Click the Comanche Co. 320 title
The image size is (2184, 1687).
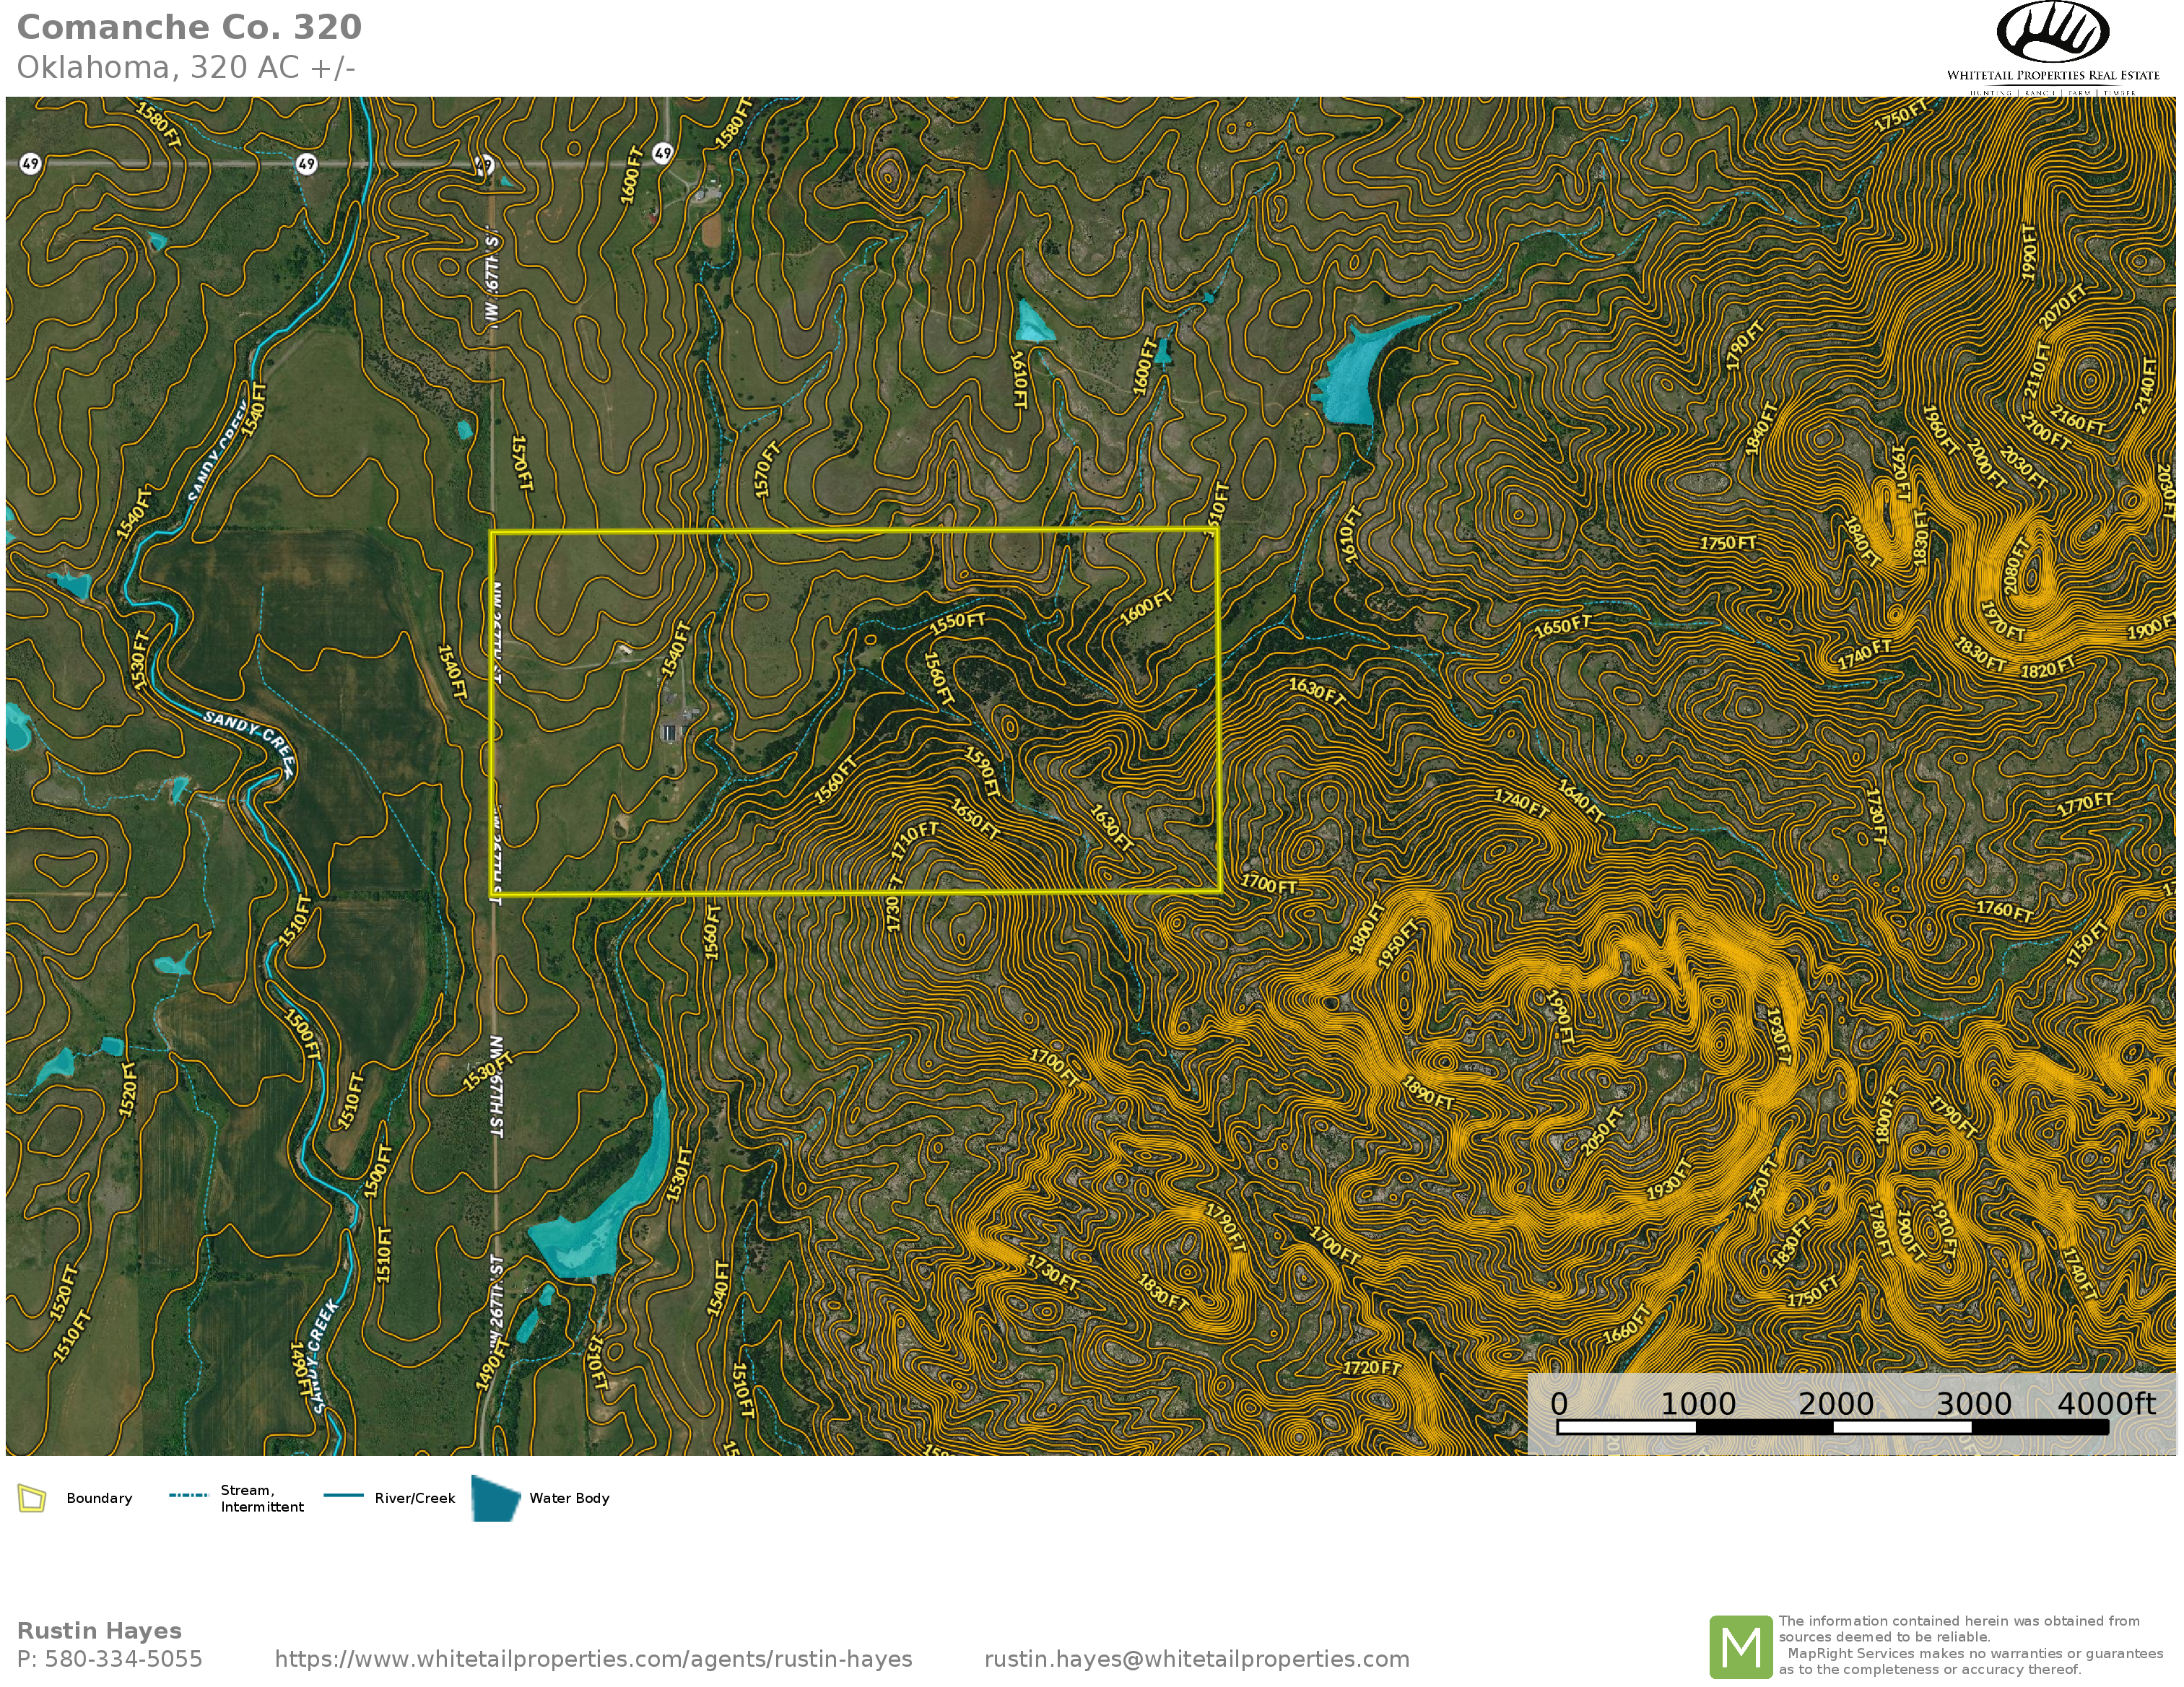(x=189, y=27)
